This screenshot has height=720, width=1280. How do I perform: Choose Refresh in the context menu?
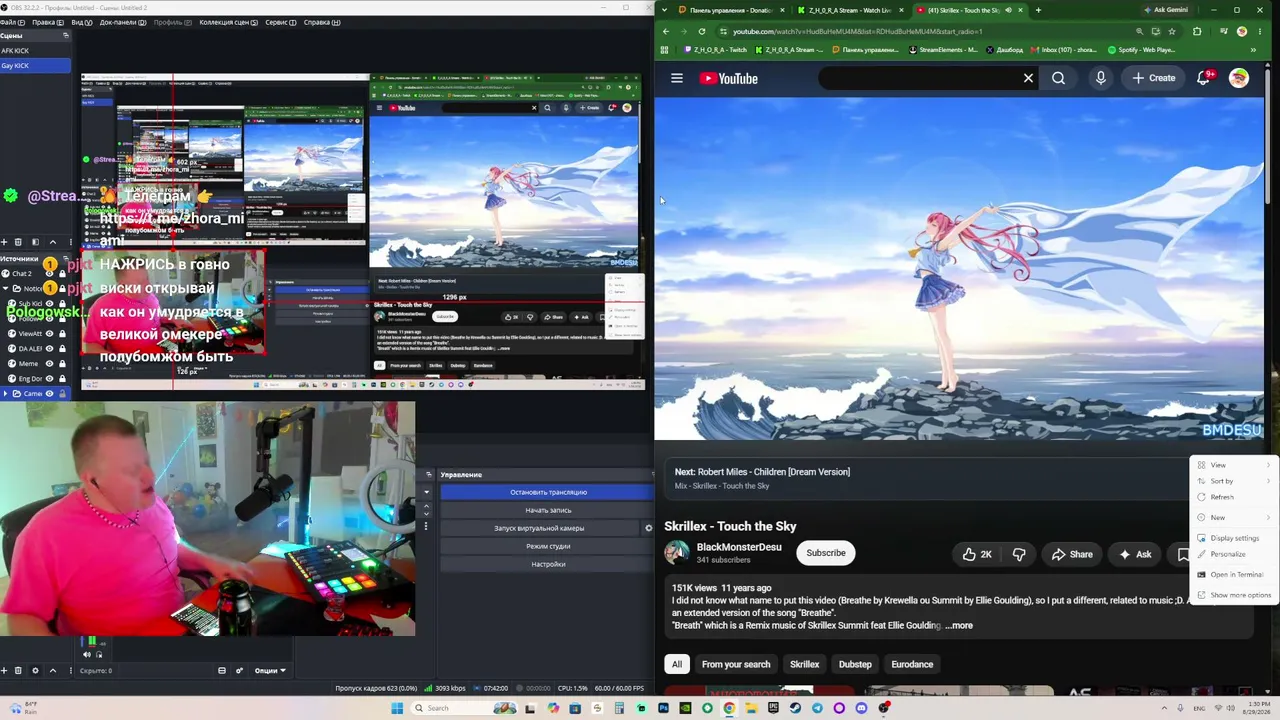coord(1236,497)
